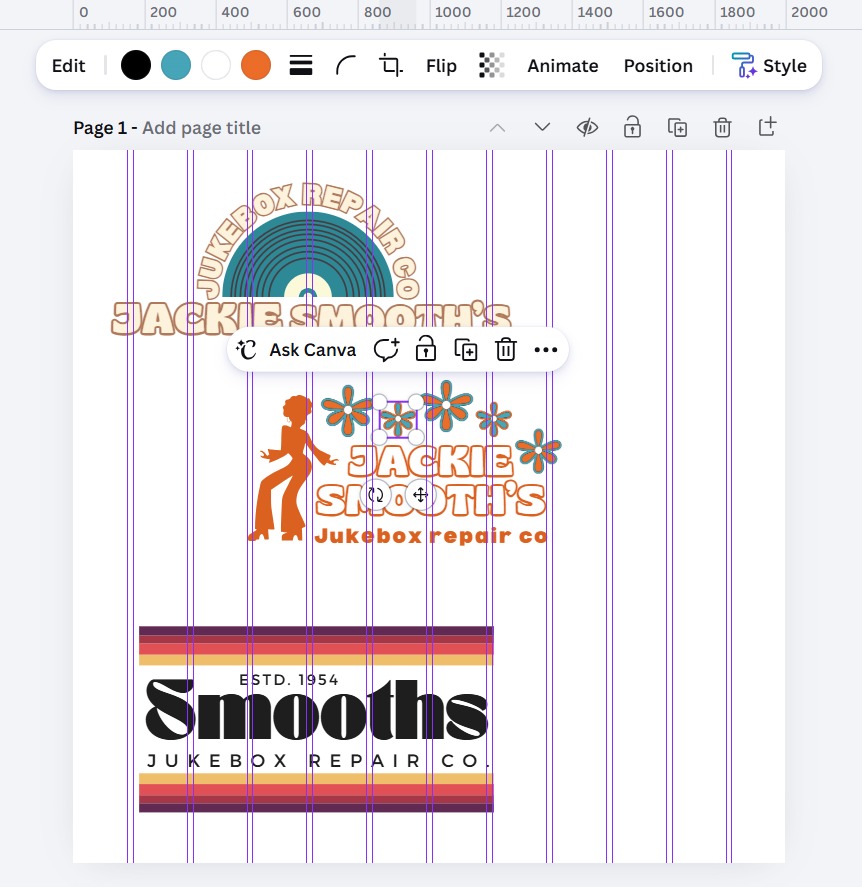Select the orange dancer silhouette

(291, 468)
